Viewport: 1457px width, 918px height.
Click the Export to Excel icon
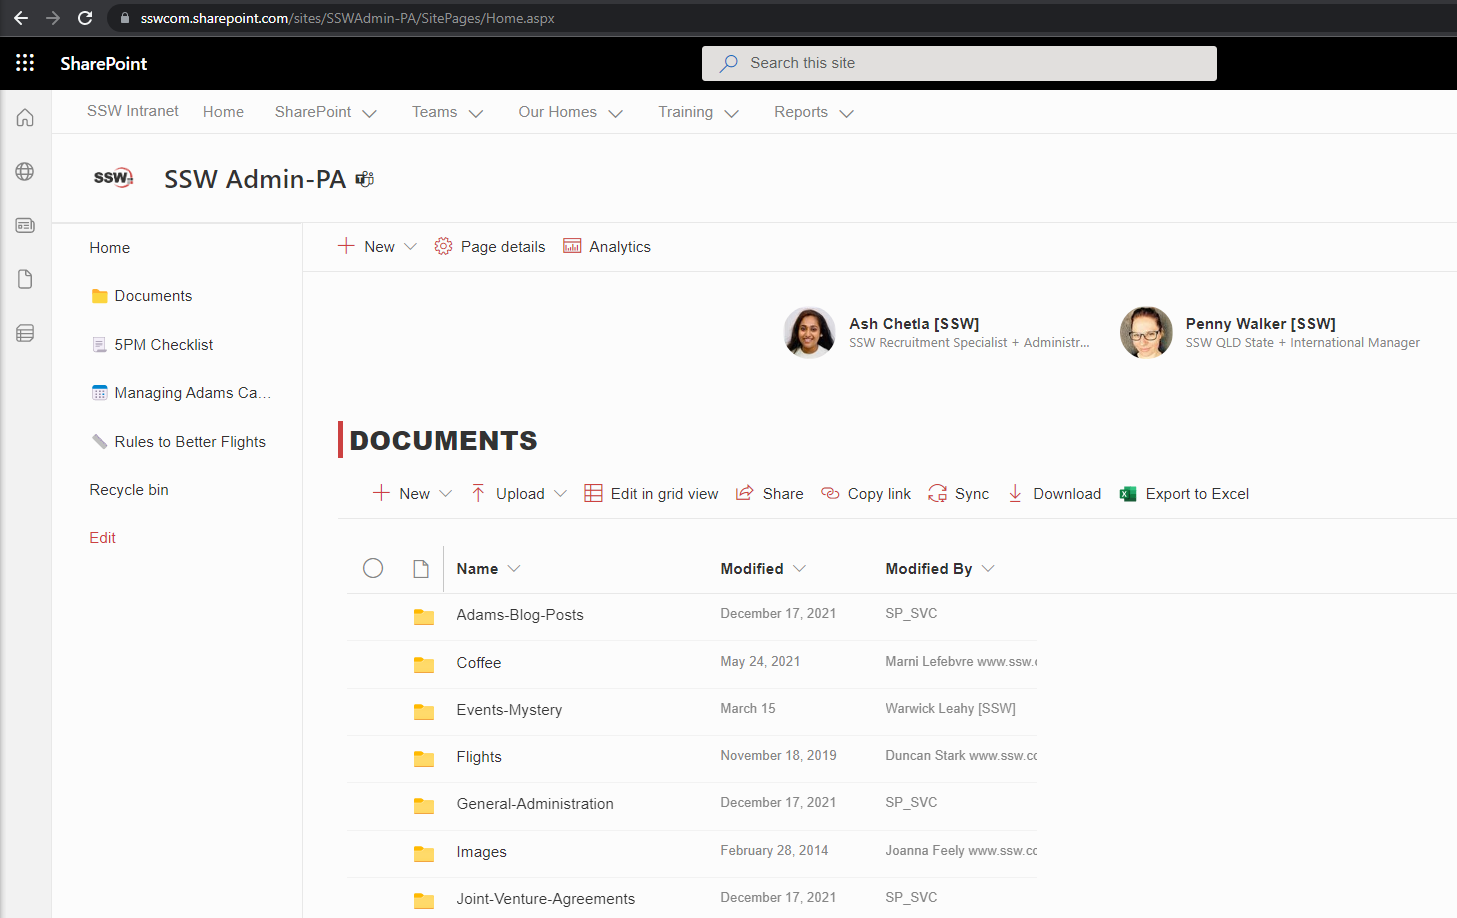[x=1128, y=493]
